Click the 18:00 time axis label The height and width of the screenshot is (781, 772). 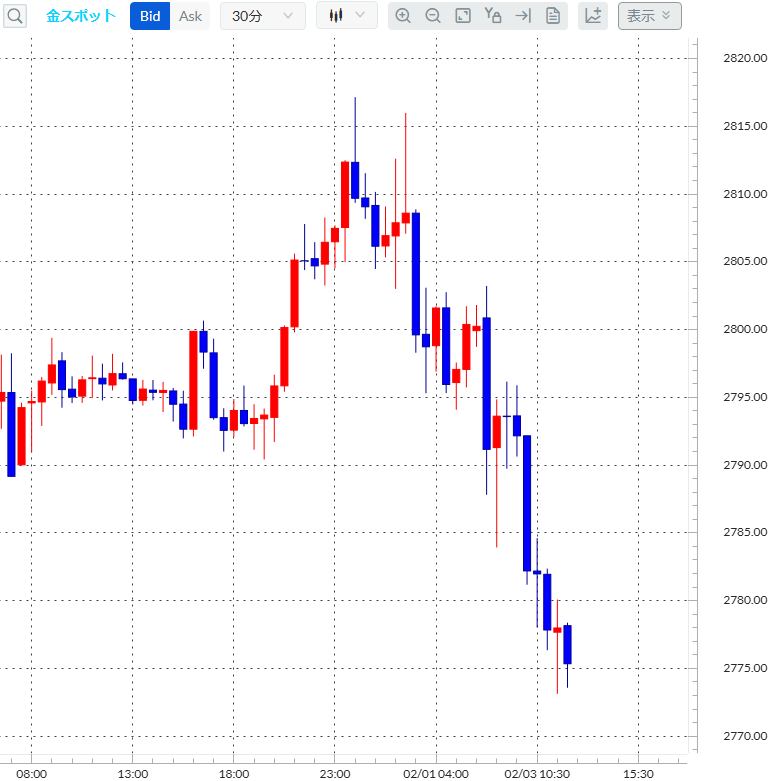coord(234,774)
